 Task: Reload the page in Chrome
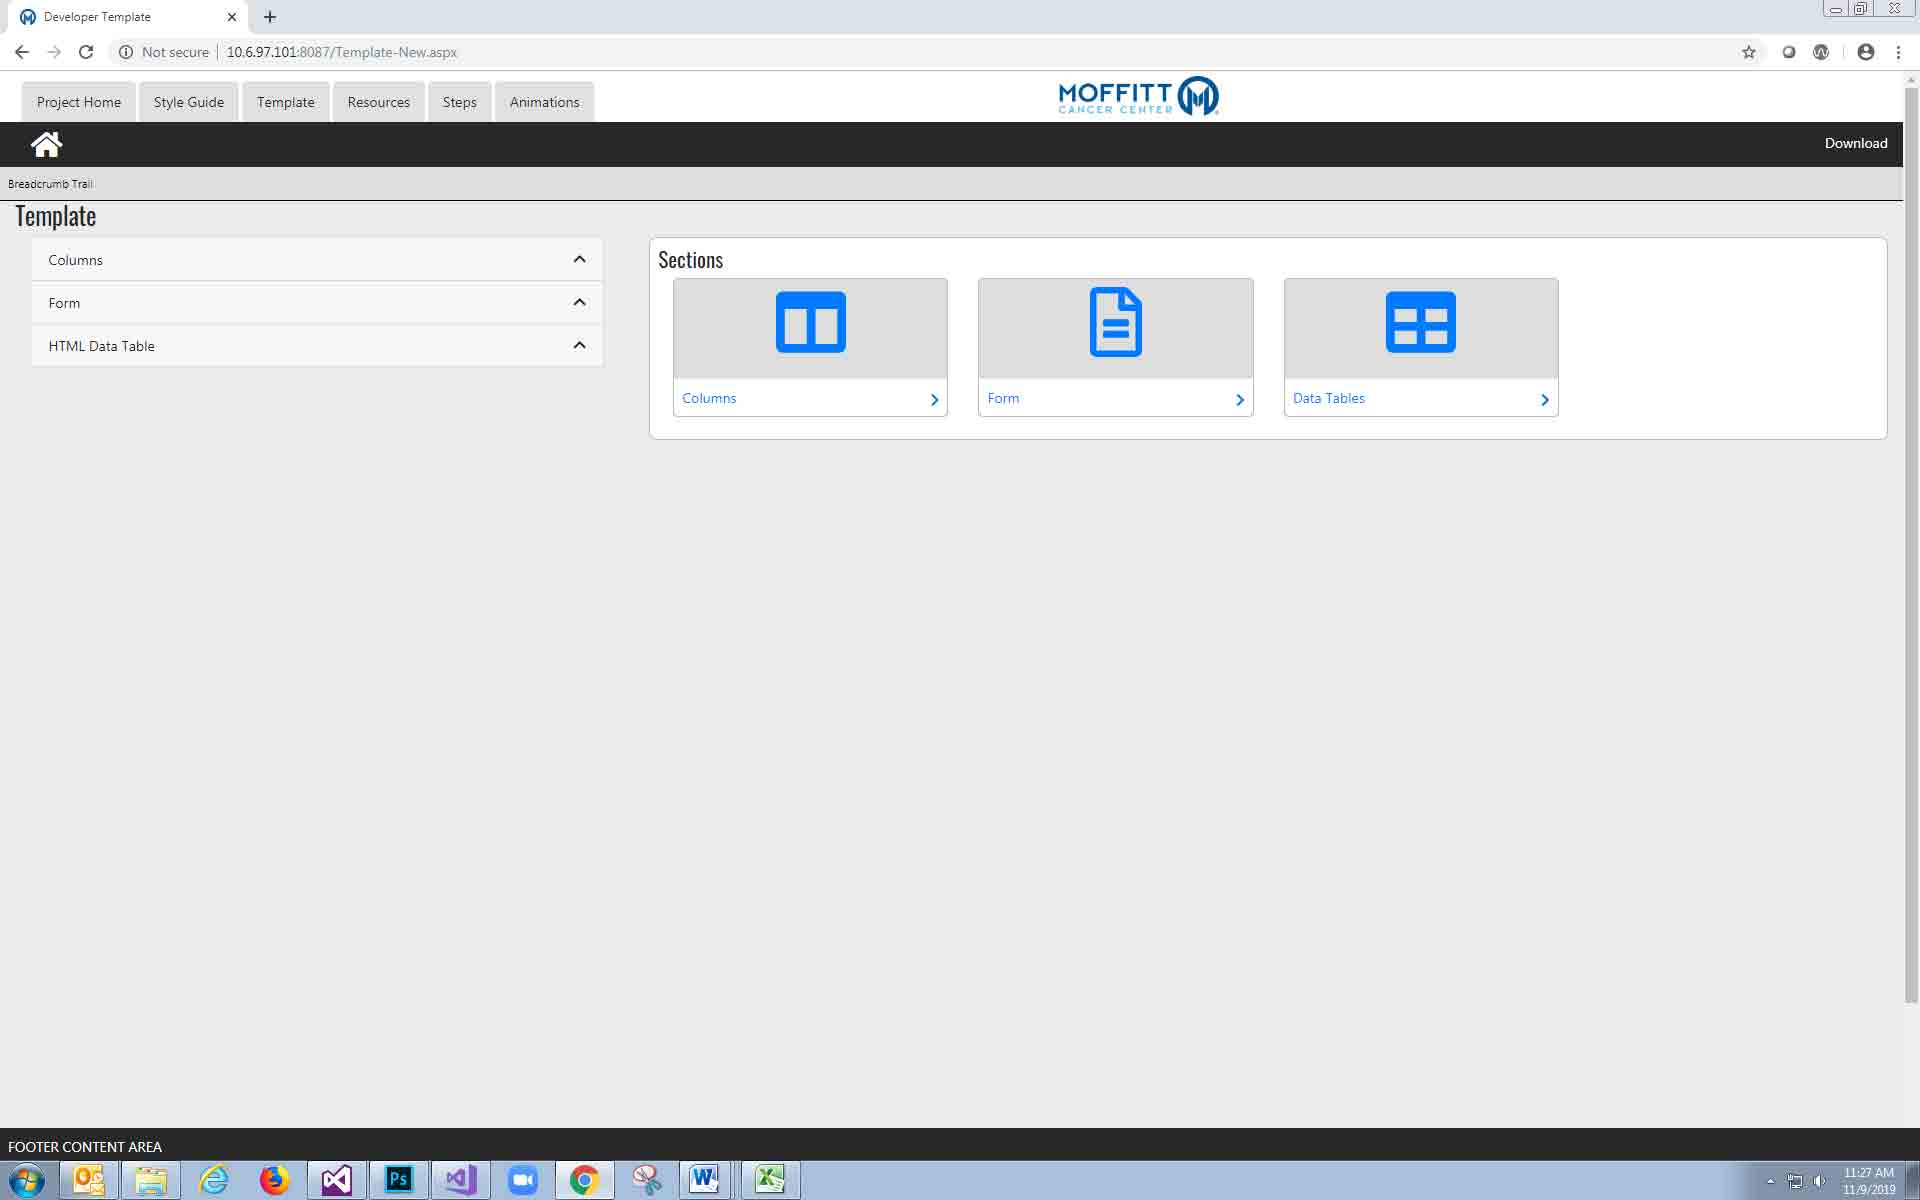pyautogui.click(x=86, y=52)
